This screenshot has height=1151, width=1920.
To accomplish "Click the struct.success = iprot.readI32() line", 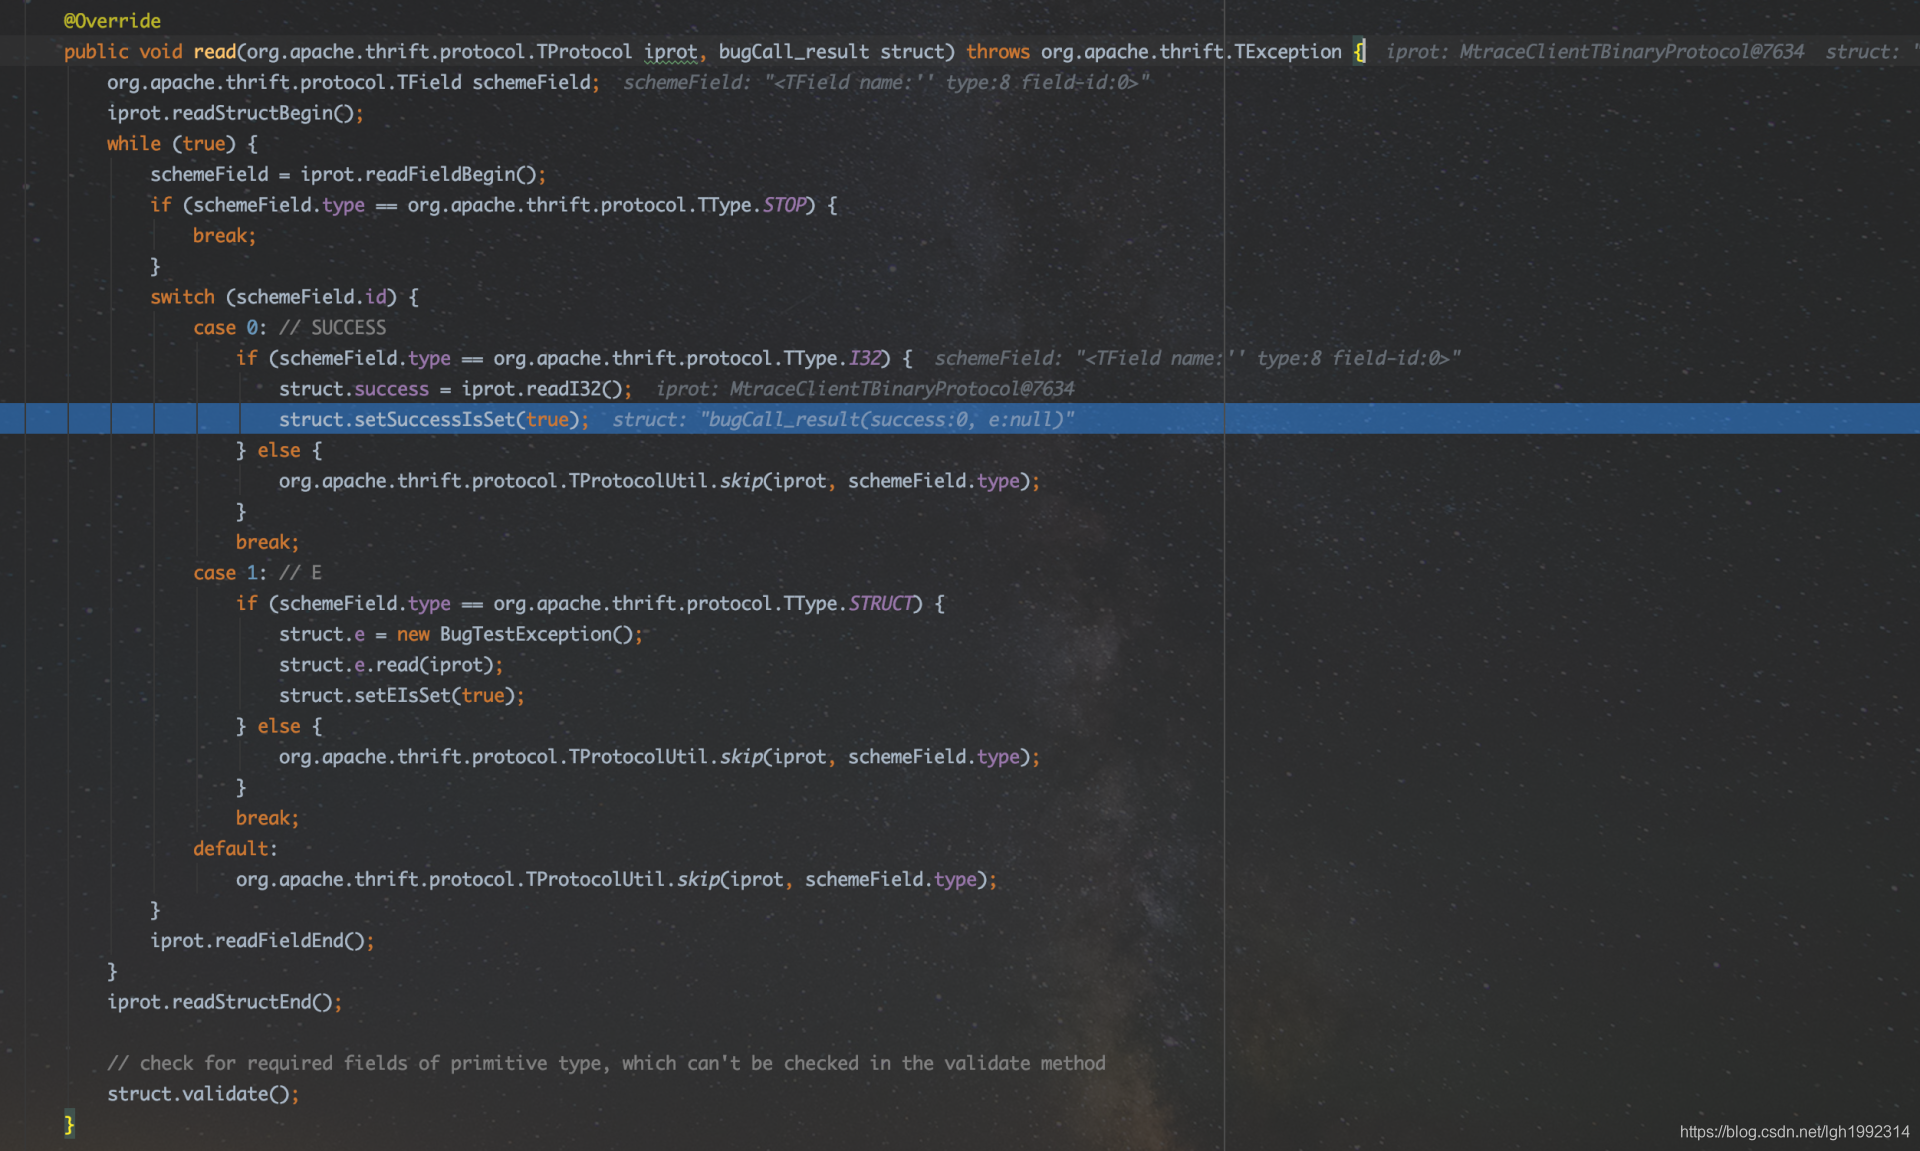I will tap(455, 389).
